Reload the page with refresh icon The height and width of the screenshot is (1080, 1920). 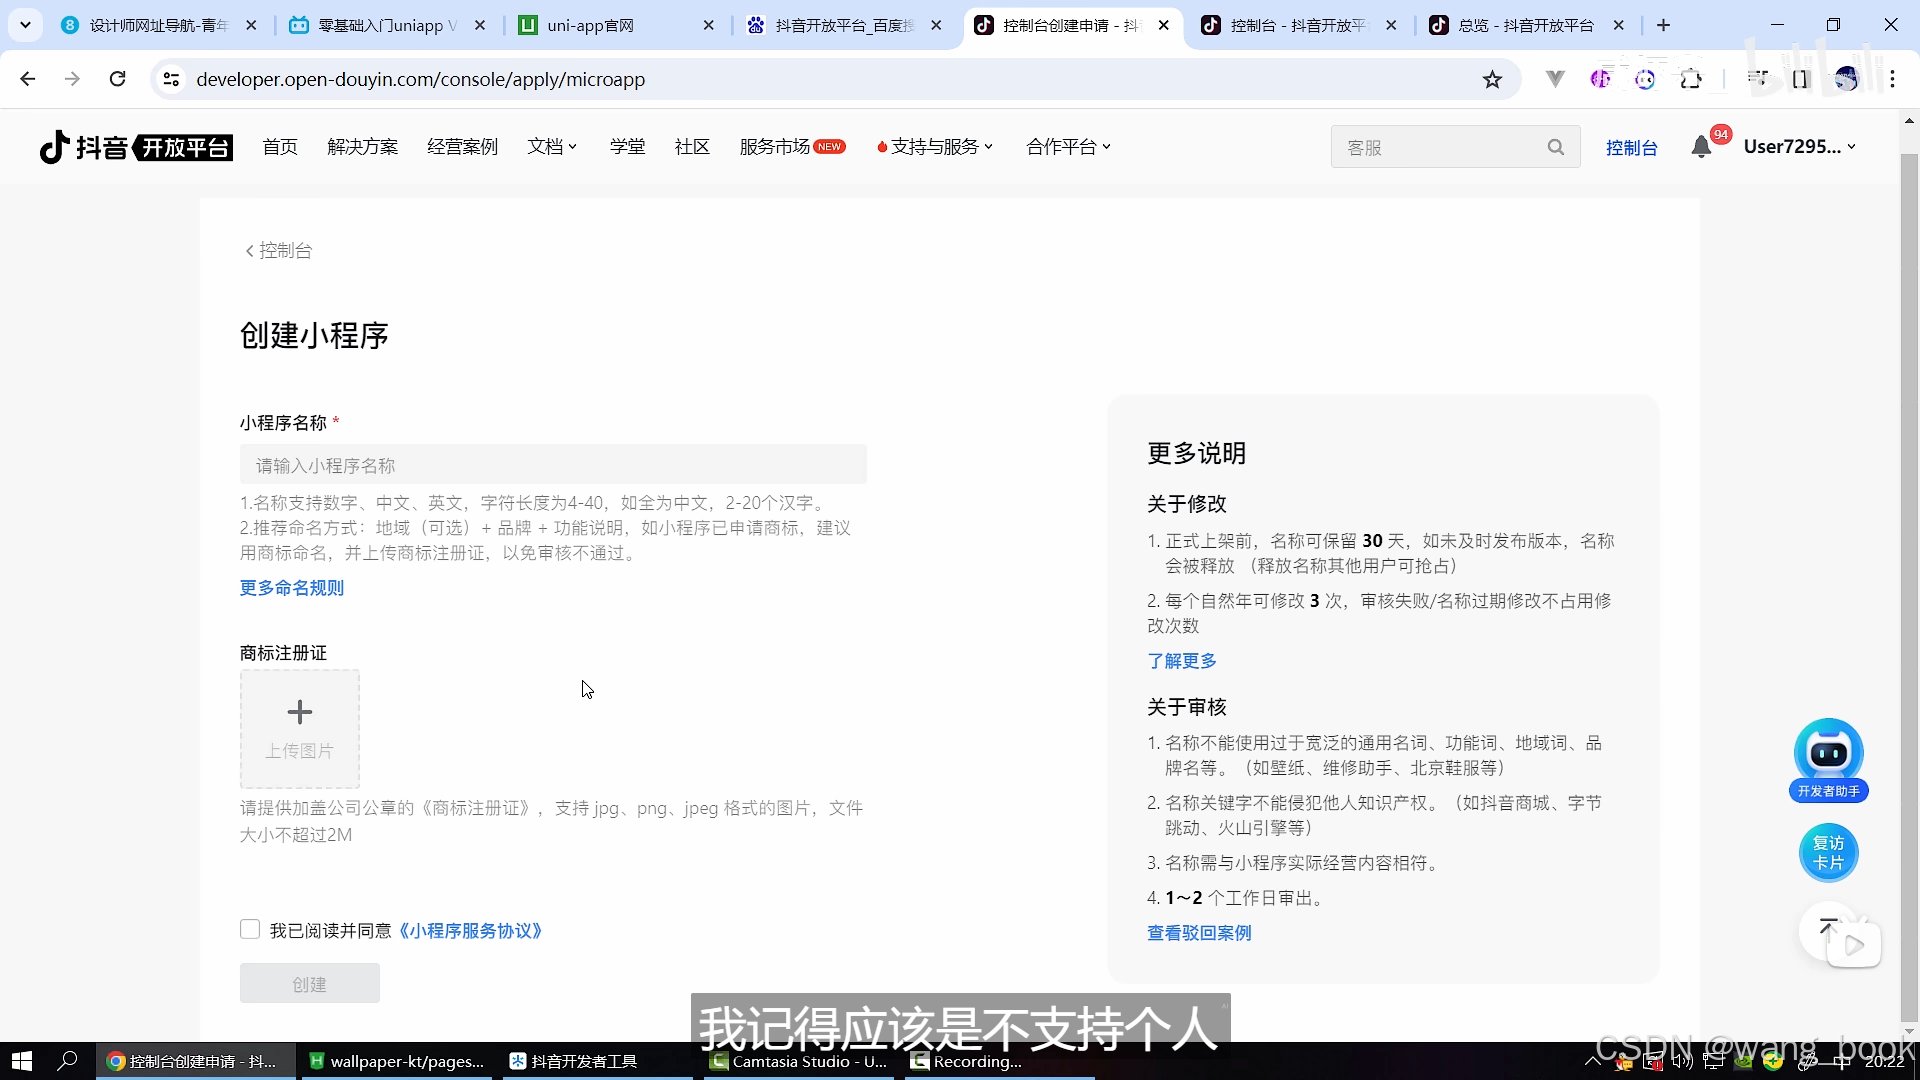tap(118, 79)
